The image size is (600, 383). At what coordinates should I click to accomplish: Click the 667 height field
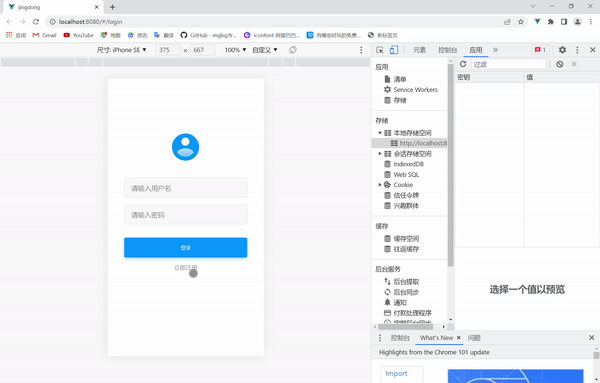click(x=202, y=50)
